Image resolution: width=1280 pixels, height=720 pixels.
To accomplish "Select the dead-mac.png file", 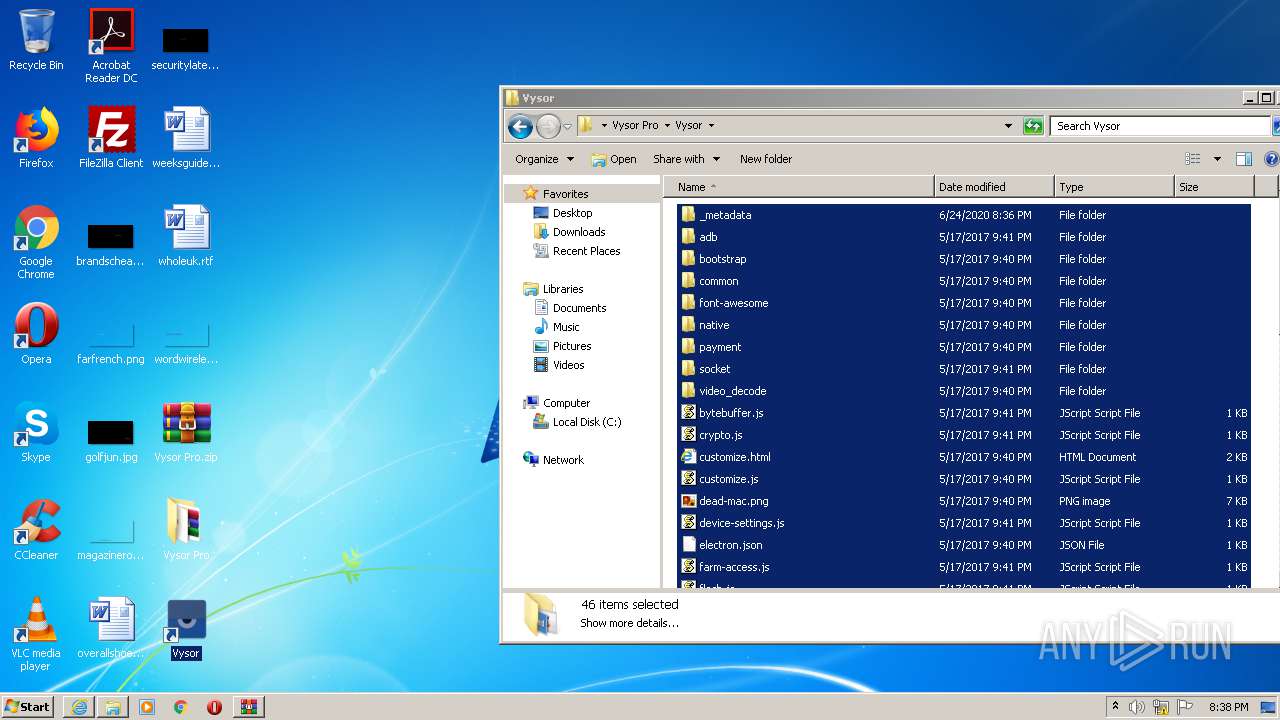I will (964, 501).
